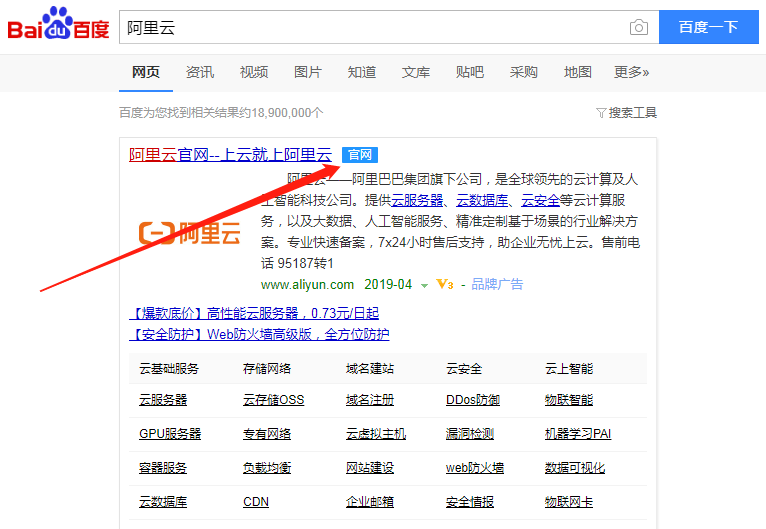766x529 pixels.
Task: Click the search input field containing 阿里云
Action: point(370,27)
